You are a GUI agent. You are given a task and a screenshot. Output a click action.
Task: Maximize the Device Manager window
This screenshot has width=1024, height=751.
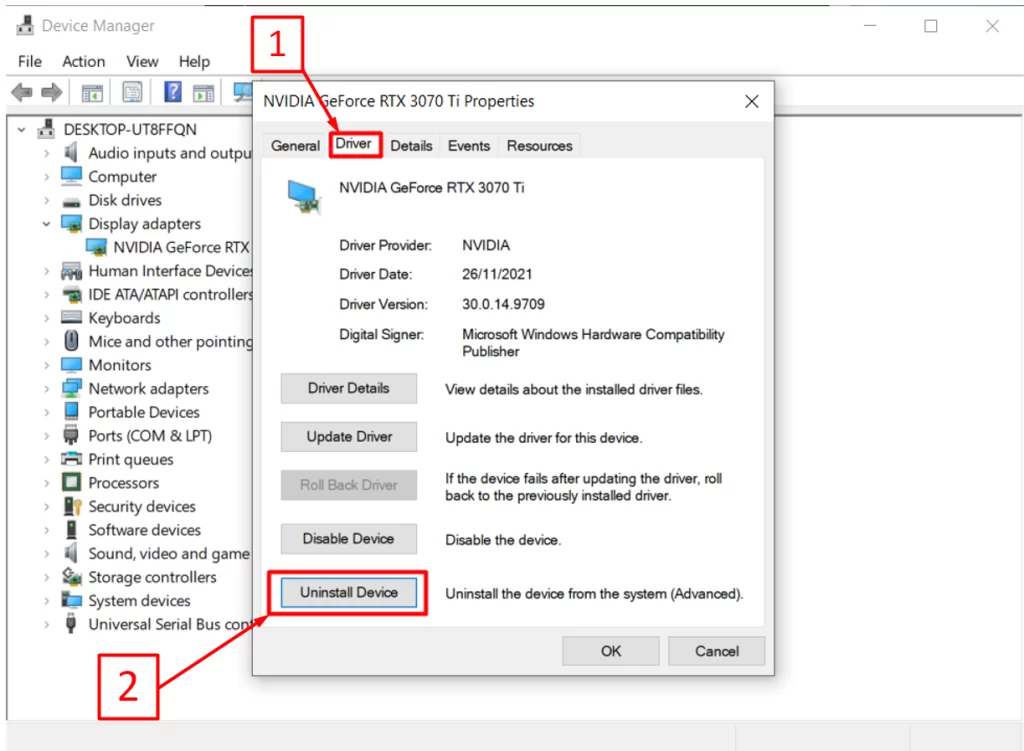coord(931,26)
